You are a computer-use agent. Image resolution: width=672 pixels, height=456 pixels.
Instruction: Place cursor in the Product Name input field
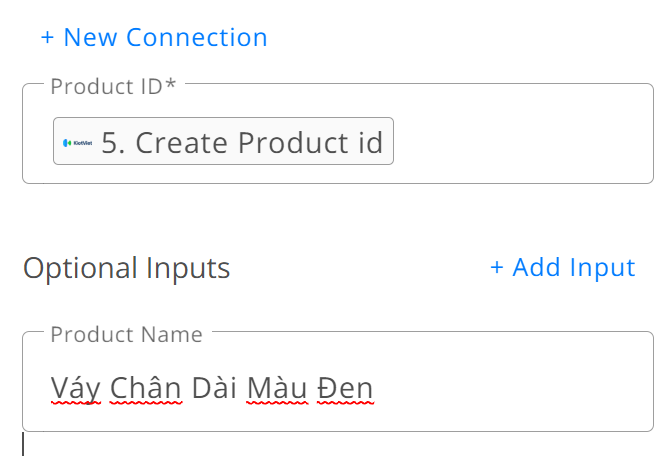click(338, 381)
